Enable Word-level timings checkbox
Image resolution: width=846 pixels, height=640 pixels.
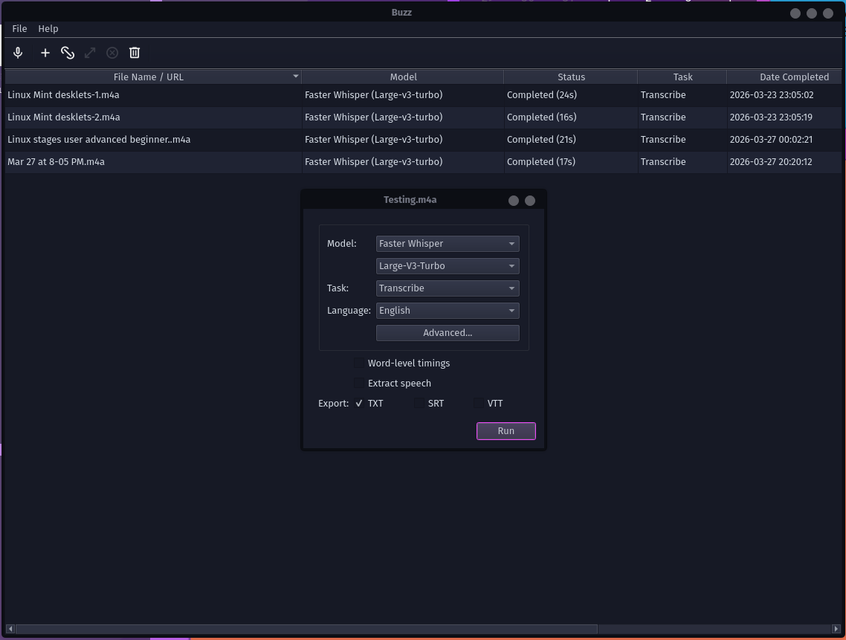click(x=359, y=363)
